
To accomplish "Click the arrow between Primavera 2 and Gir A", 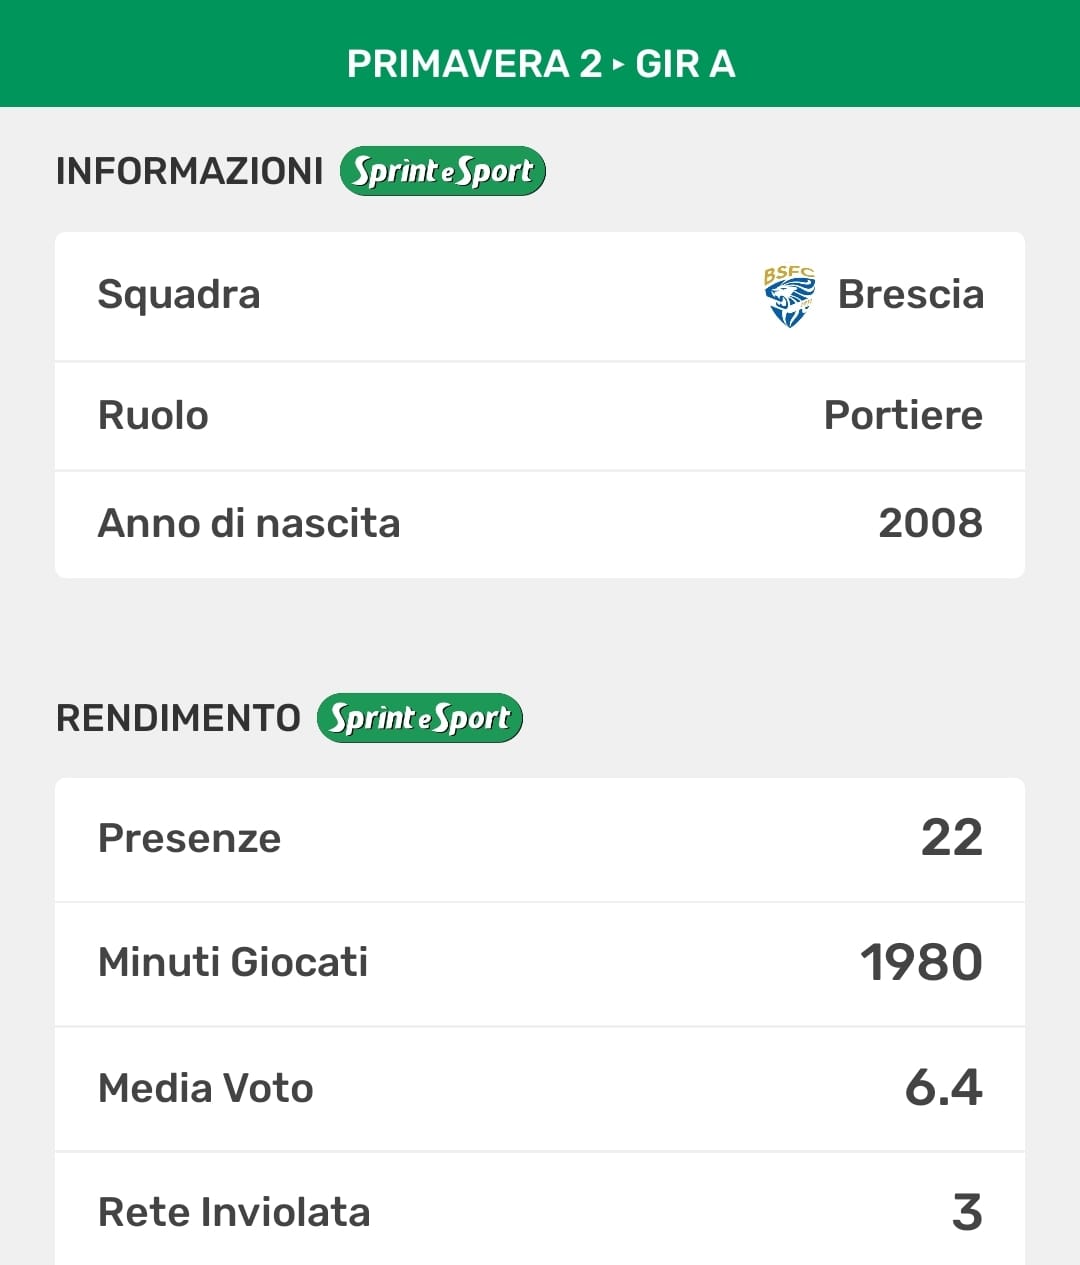I will 618,64.
